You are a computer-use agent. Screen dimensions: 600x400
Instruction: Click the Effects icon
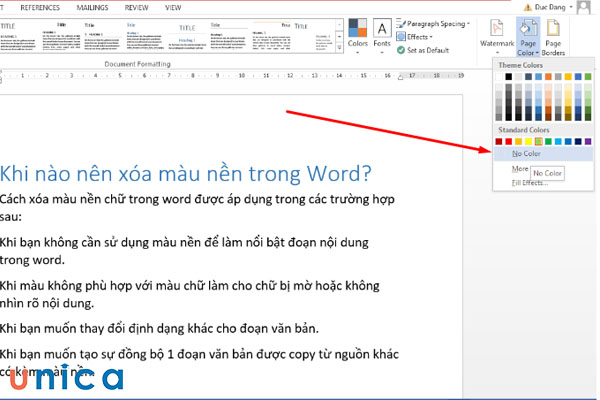coord(401,37)
